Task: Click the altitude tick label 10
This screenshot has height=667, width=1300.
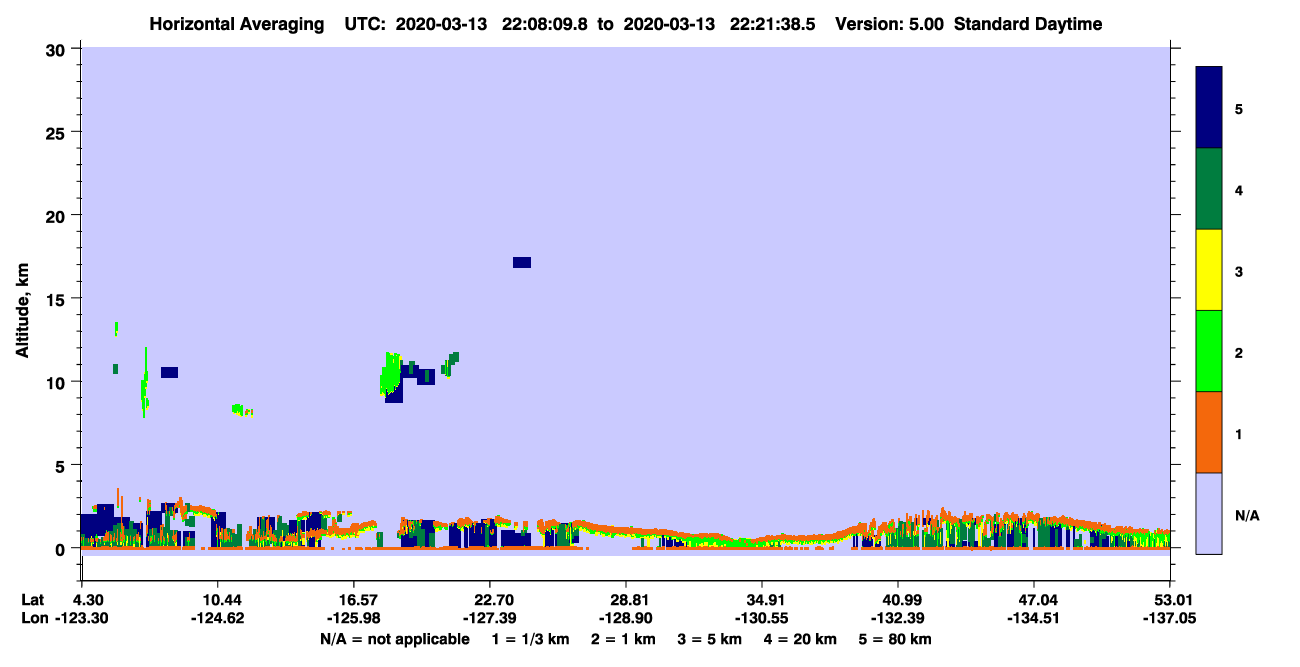Action: [58, 382]
